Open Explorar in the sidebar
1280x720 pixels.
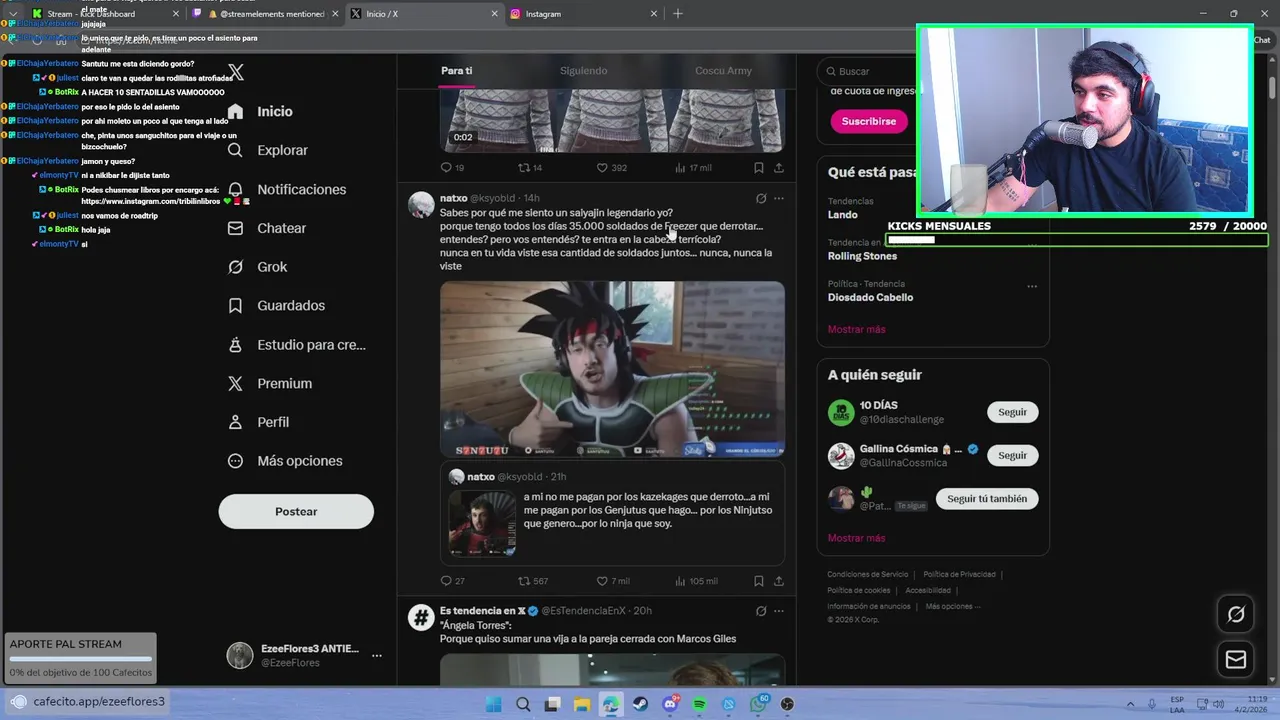(x=267, y=150)
